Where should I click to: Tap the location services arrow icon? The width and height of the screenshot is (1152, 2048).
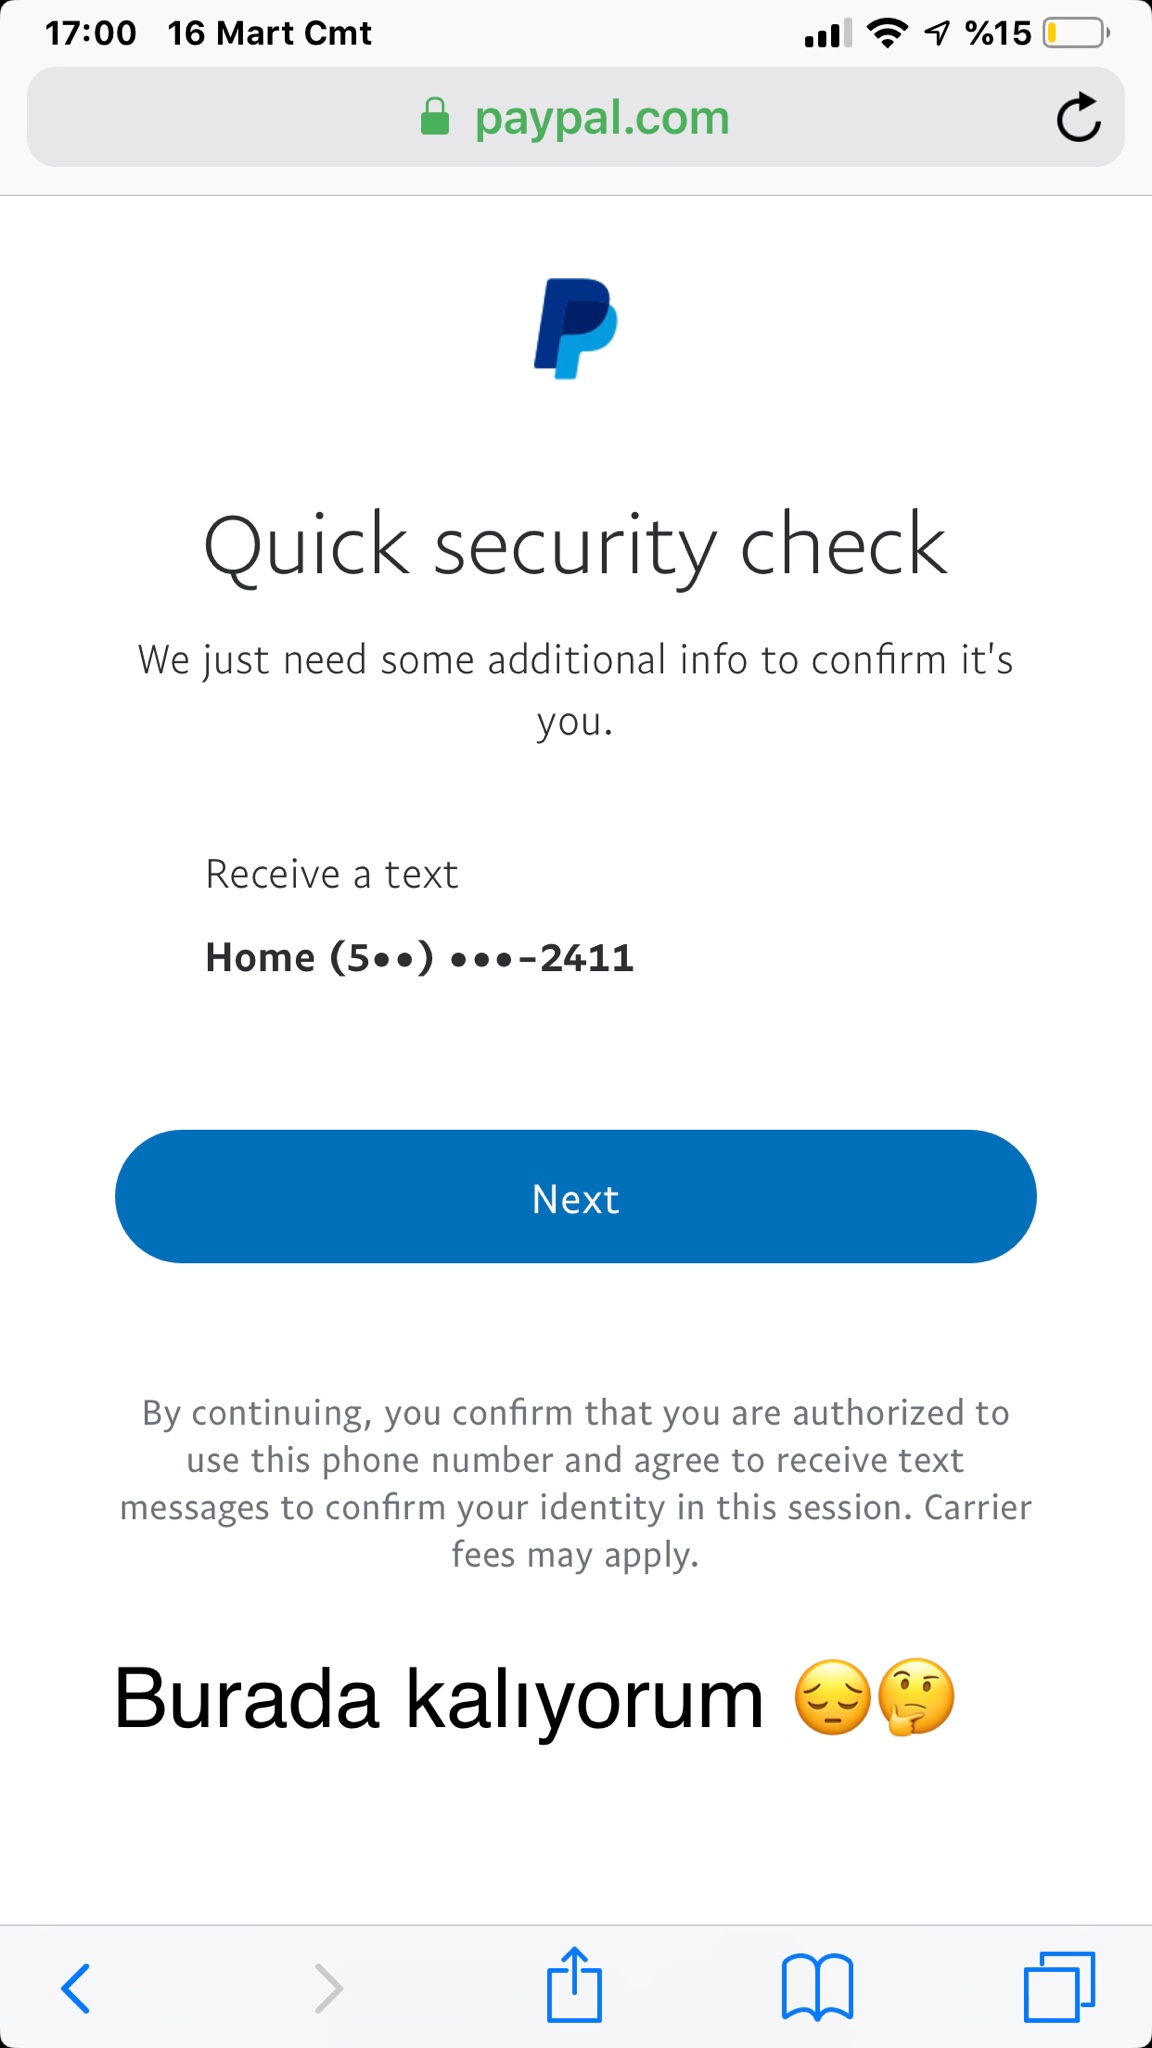point(937,34)
